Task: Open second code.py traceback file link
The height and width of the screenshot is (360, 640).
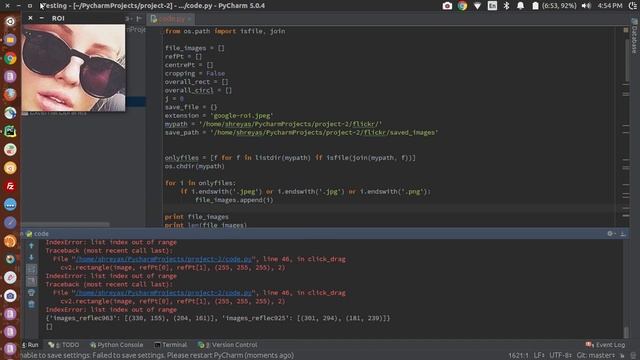Action: [x=163, y=293]
